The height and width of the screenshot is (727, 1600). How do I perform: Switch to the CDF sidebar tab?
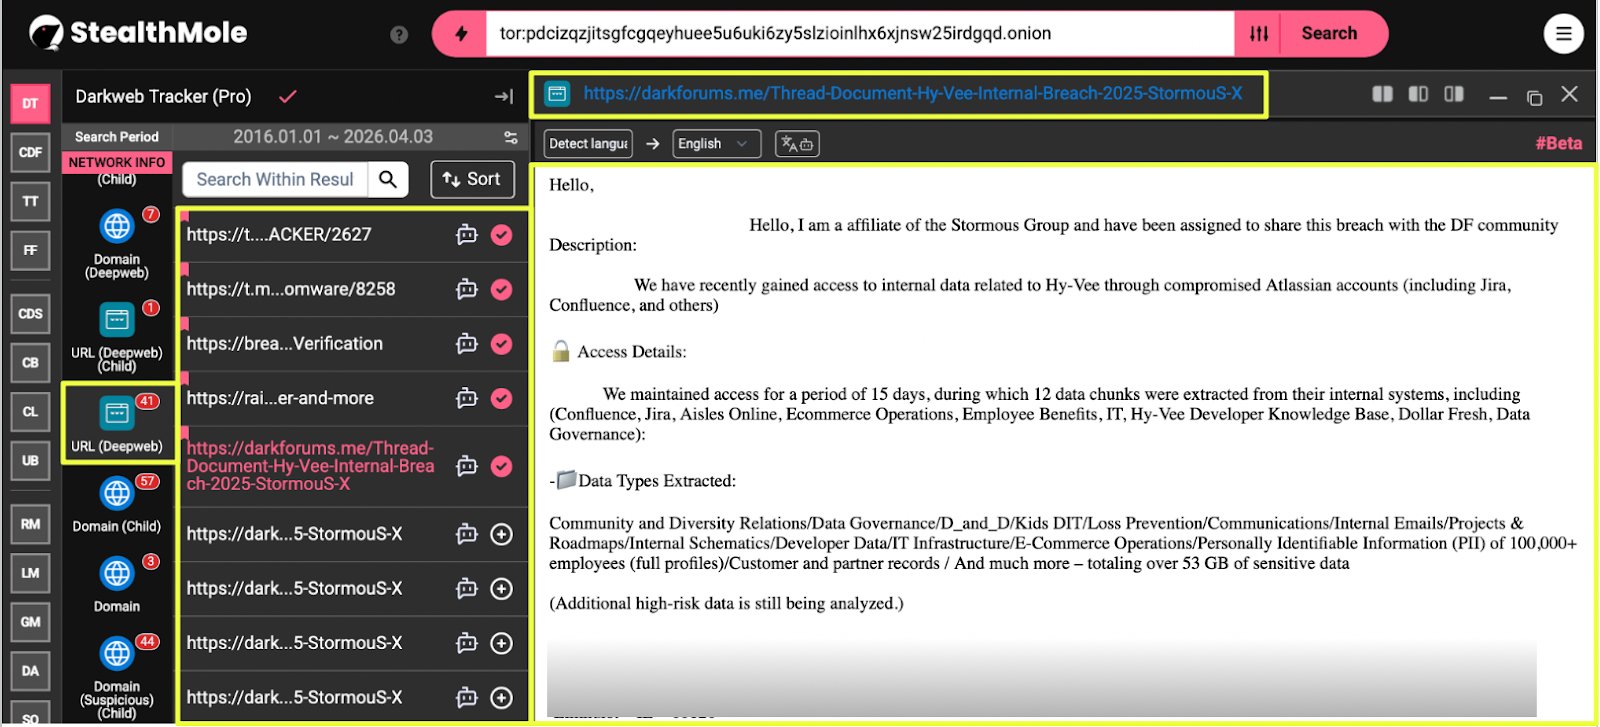[x=31, y=152]
